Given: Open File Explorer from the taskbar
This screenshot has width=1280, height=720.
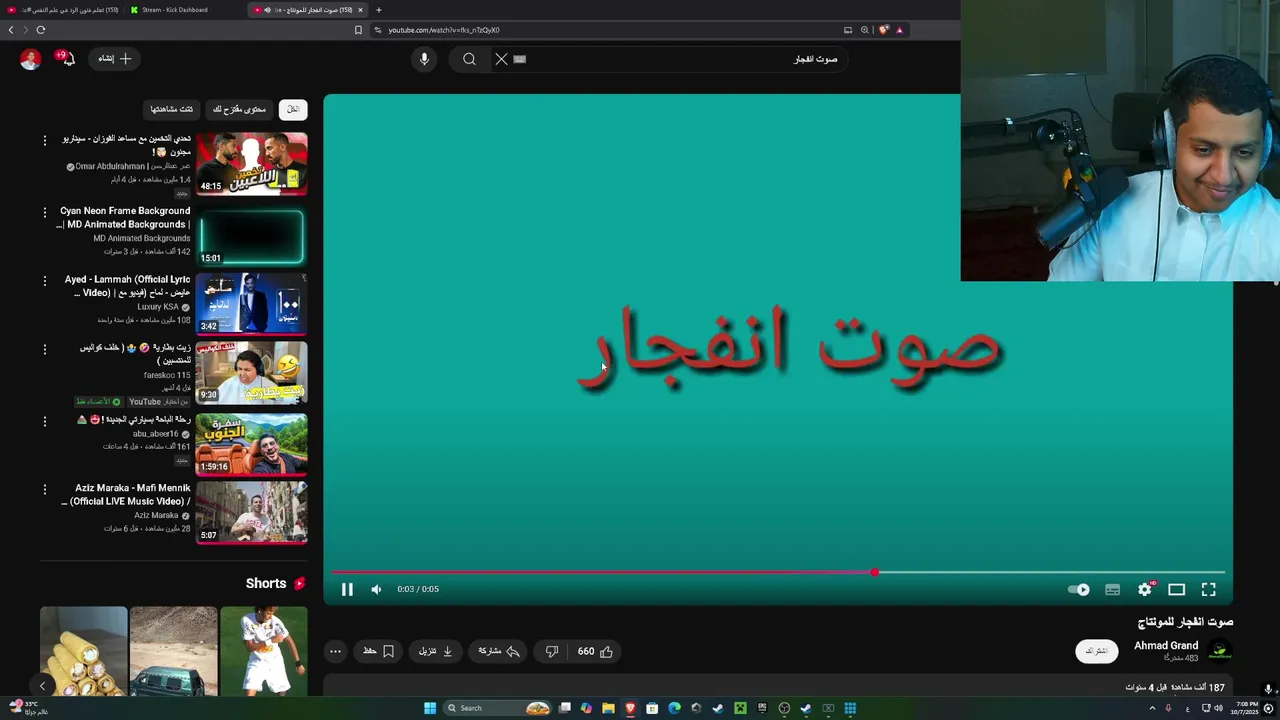Looking at the screenshot, I should click(608, 708).
